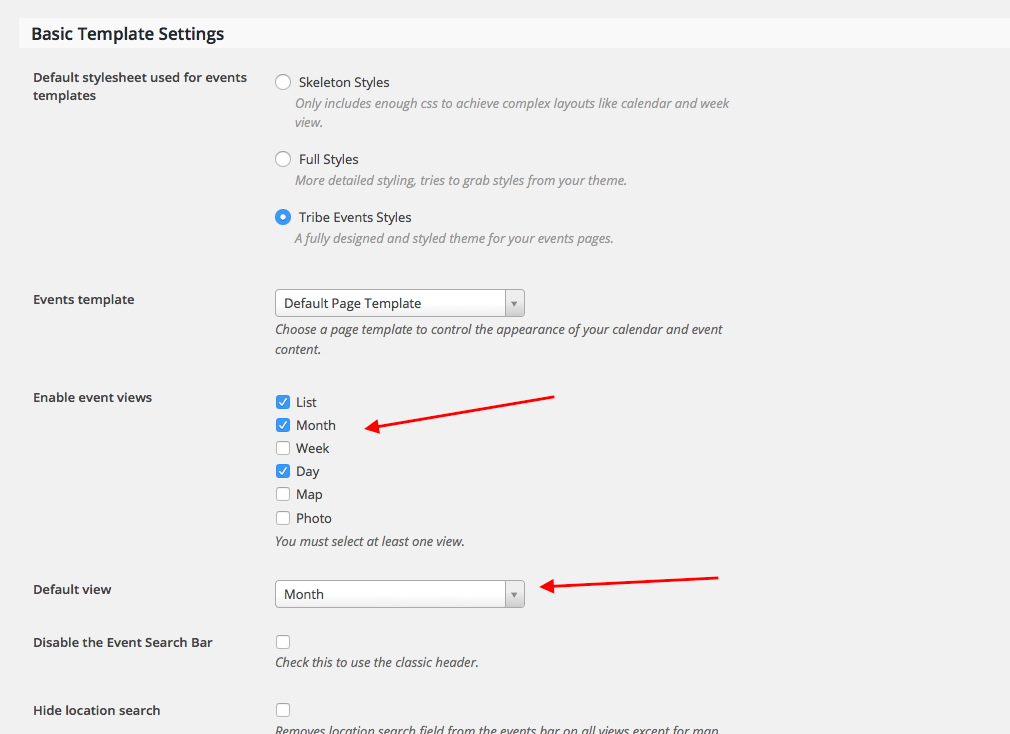The width and height of the screenshot is (1010, 734).
Task: Click the Basic Template Settings heading
Action: [x=127, y=34]
